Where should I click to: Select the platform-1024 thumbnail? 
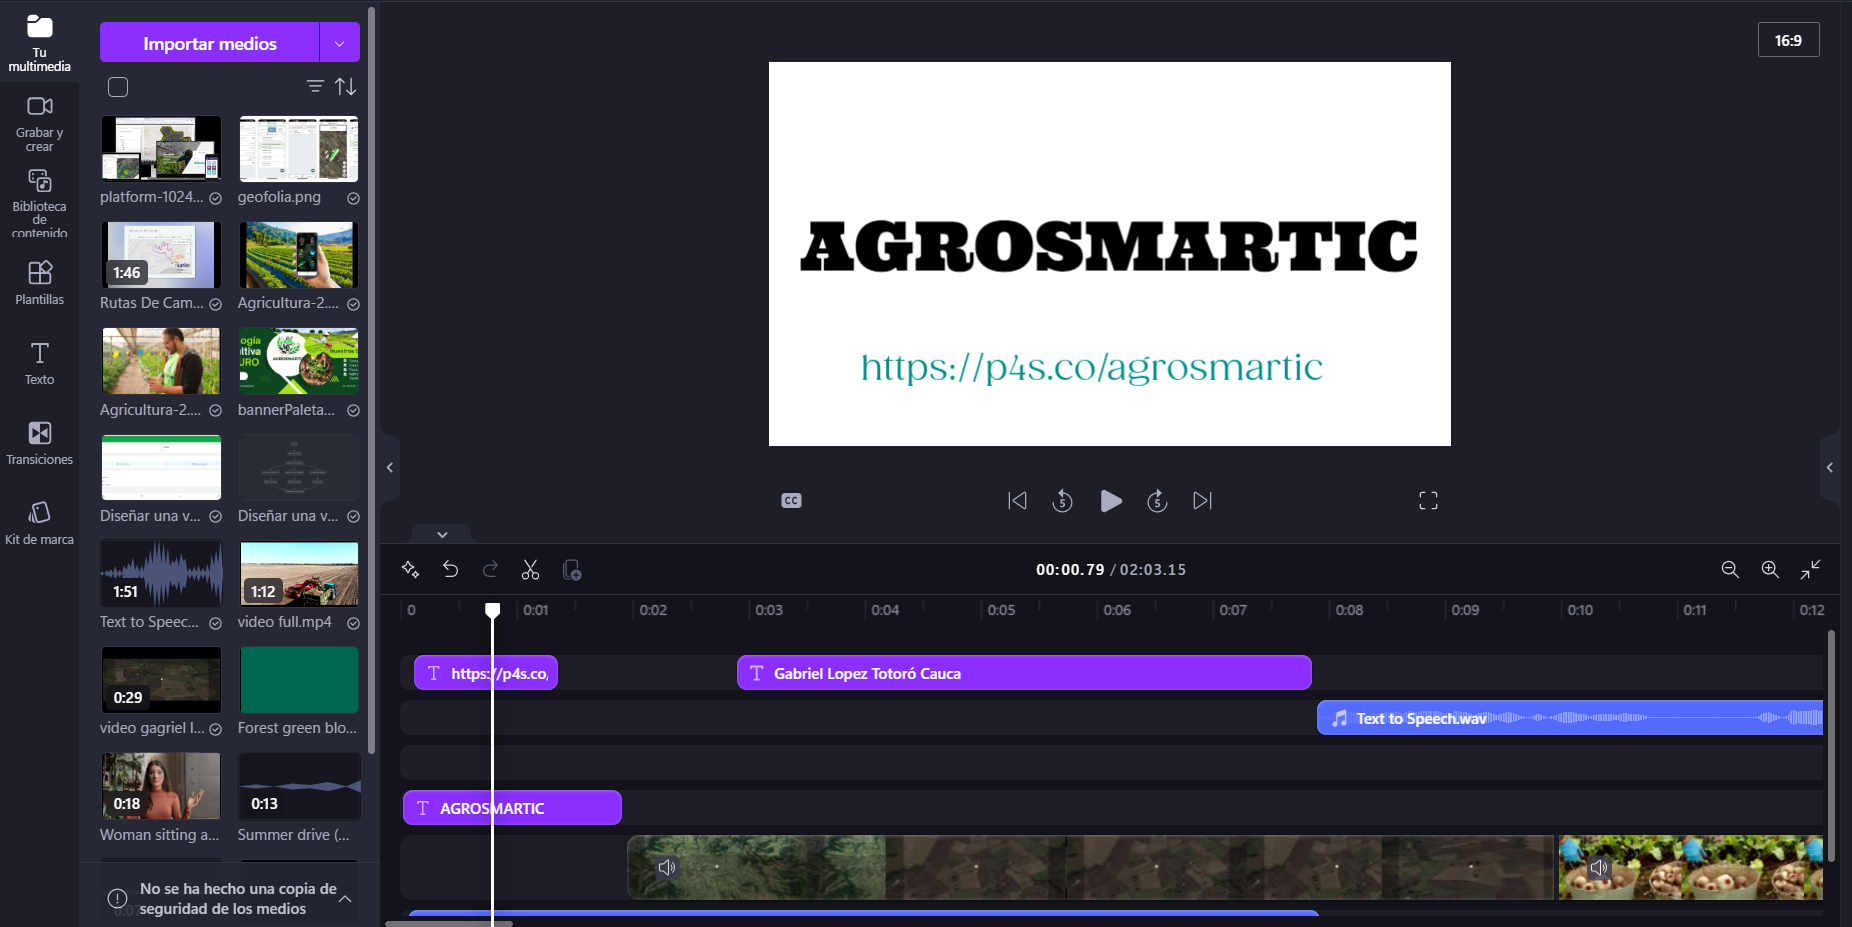pyautogui.click(x=161, y=148)
